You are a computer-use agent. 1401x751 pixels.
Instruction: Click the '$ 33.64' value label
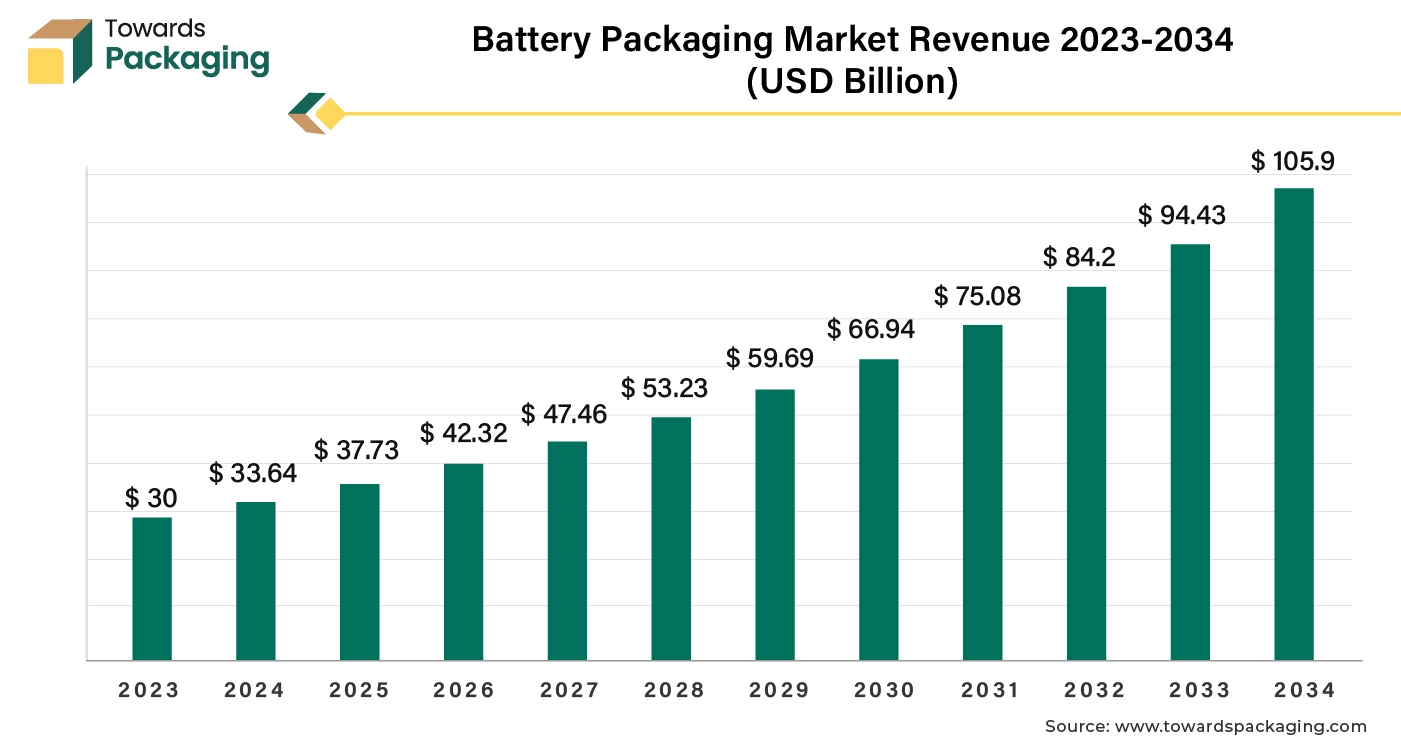coord(253,473)
